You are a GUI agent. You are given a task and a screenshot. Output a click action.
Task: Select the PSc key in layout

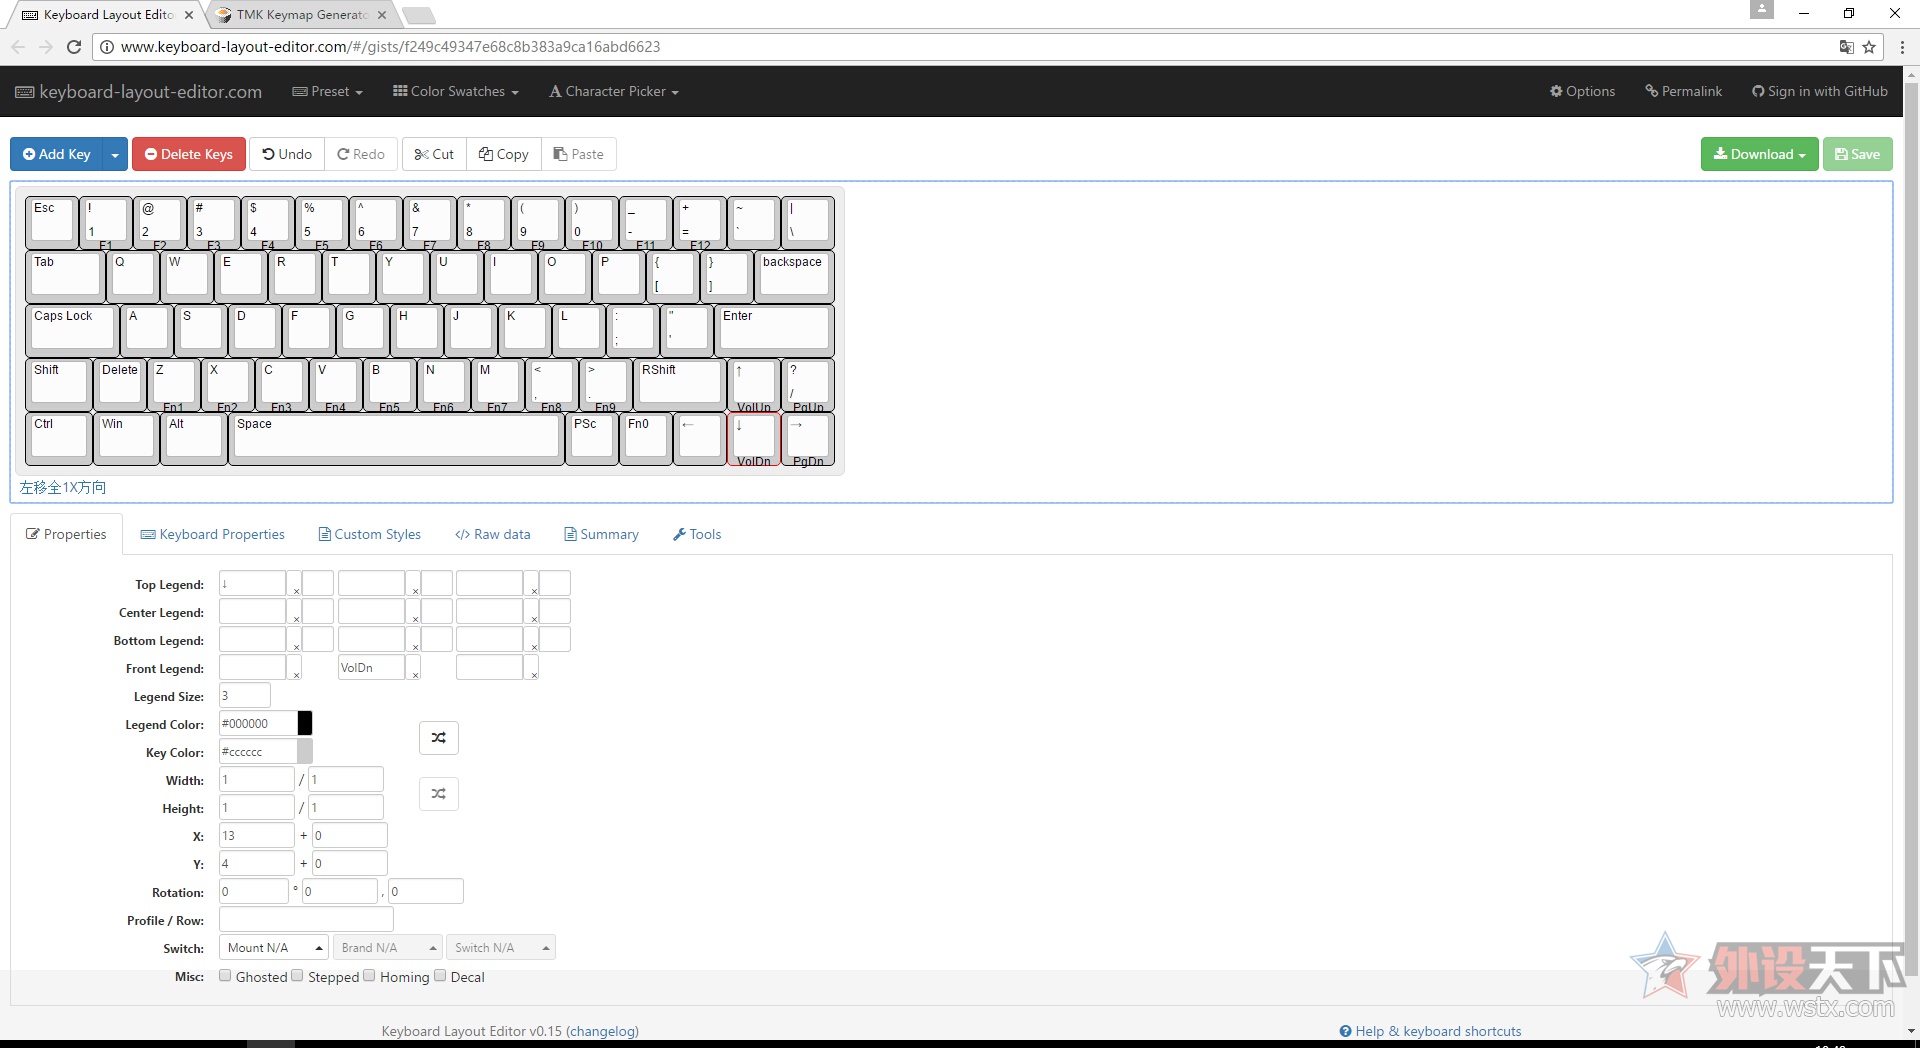(592, 438)
